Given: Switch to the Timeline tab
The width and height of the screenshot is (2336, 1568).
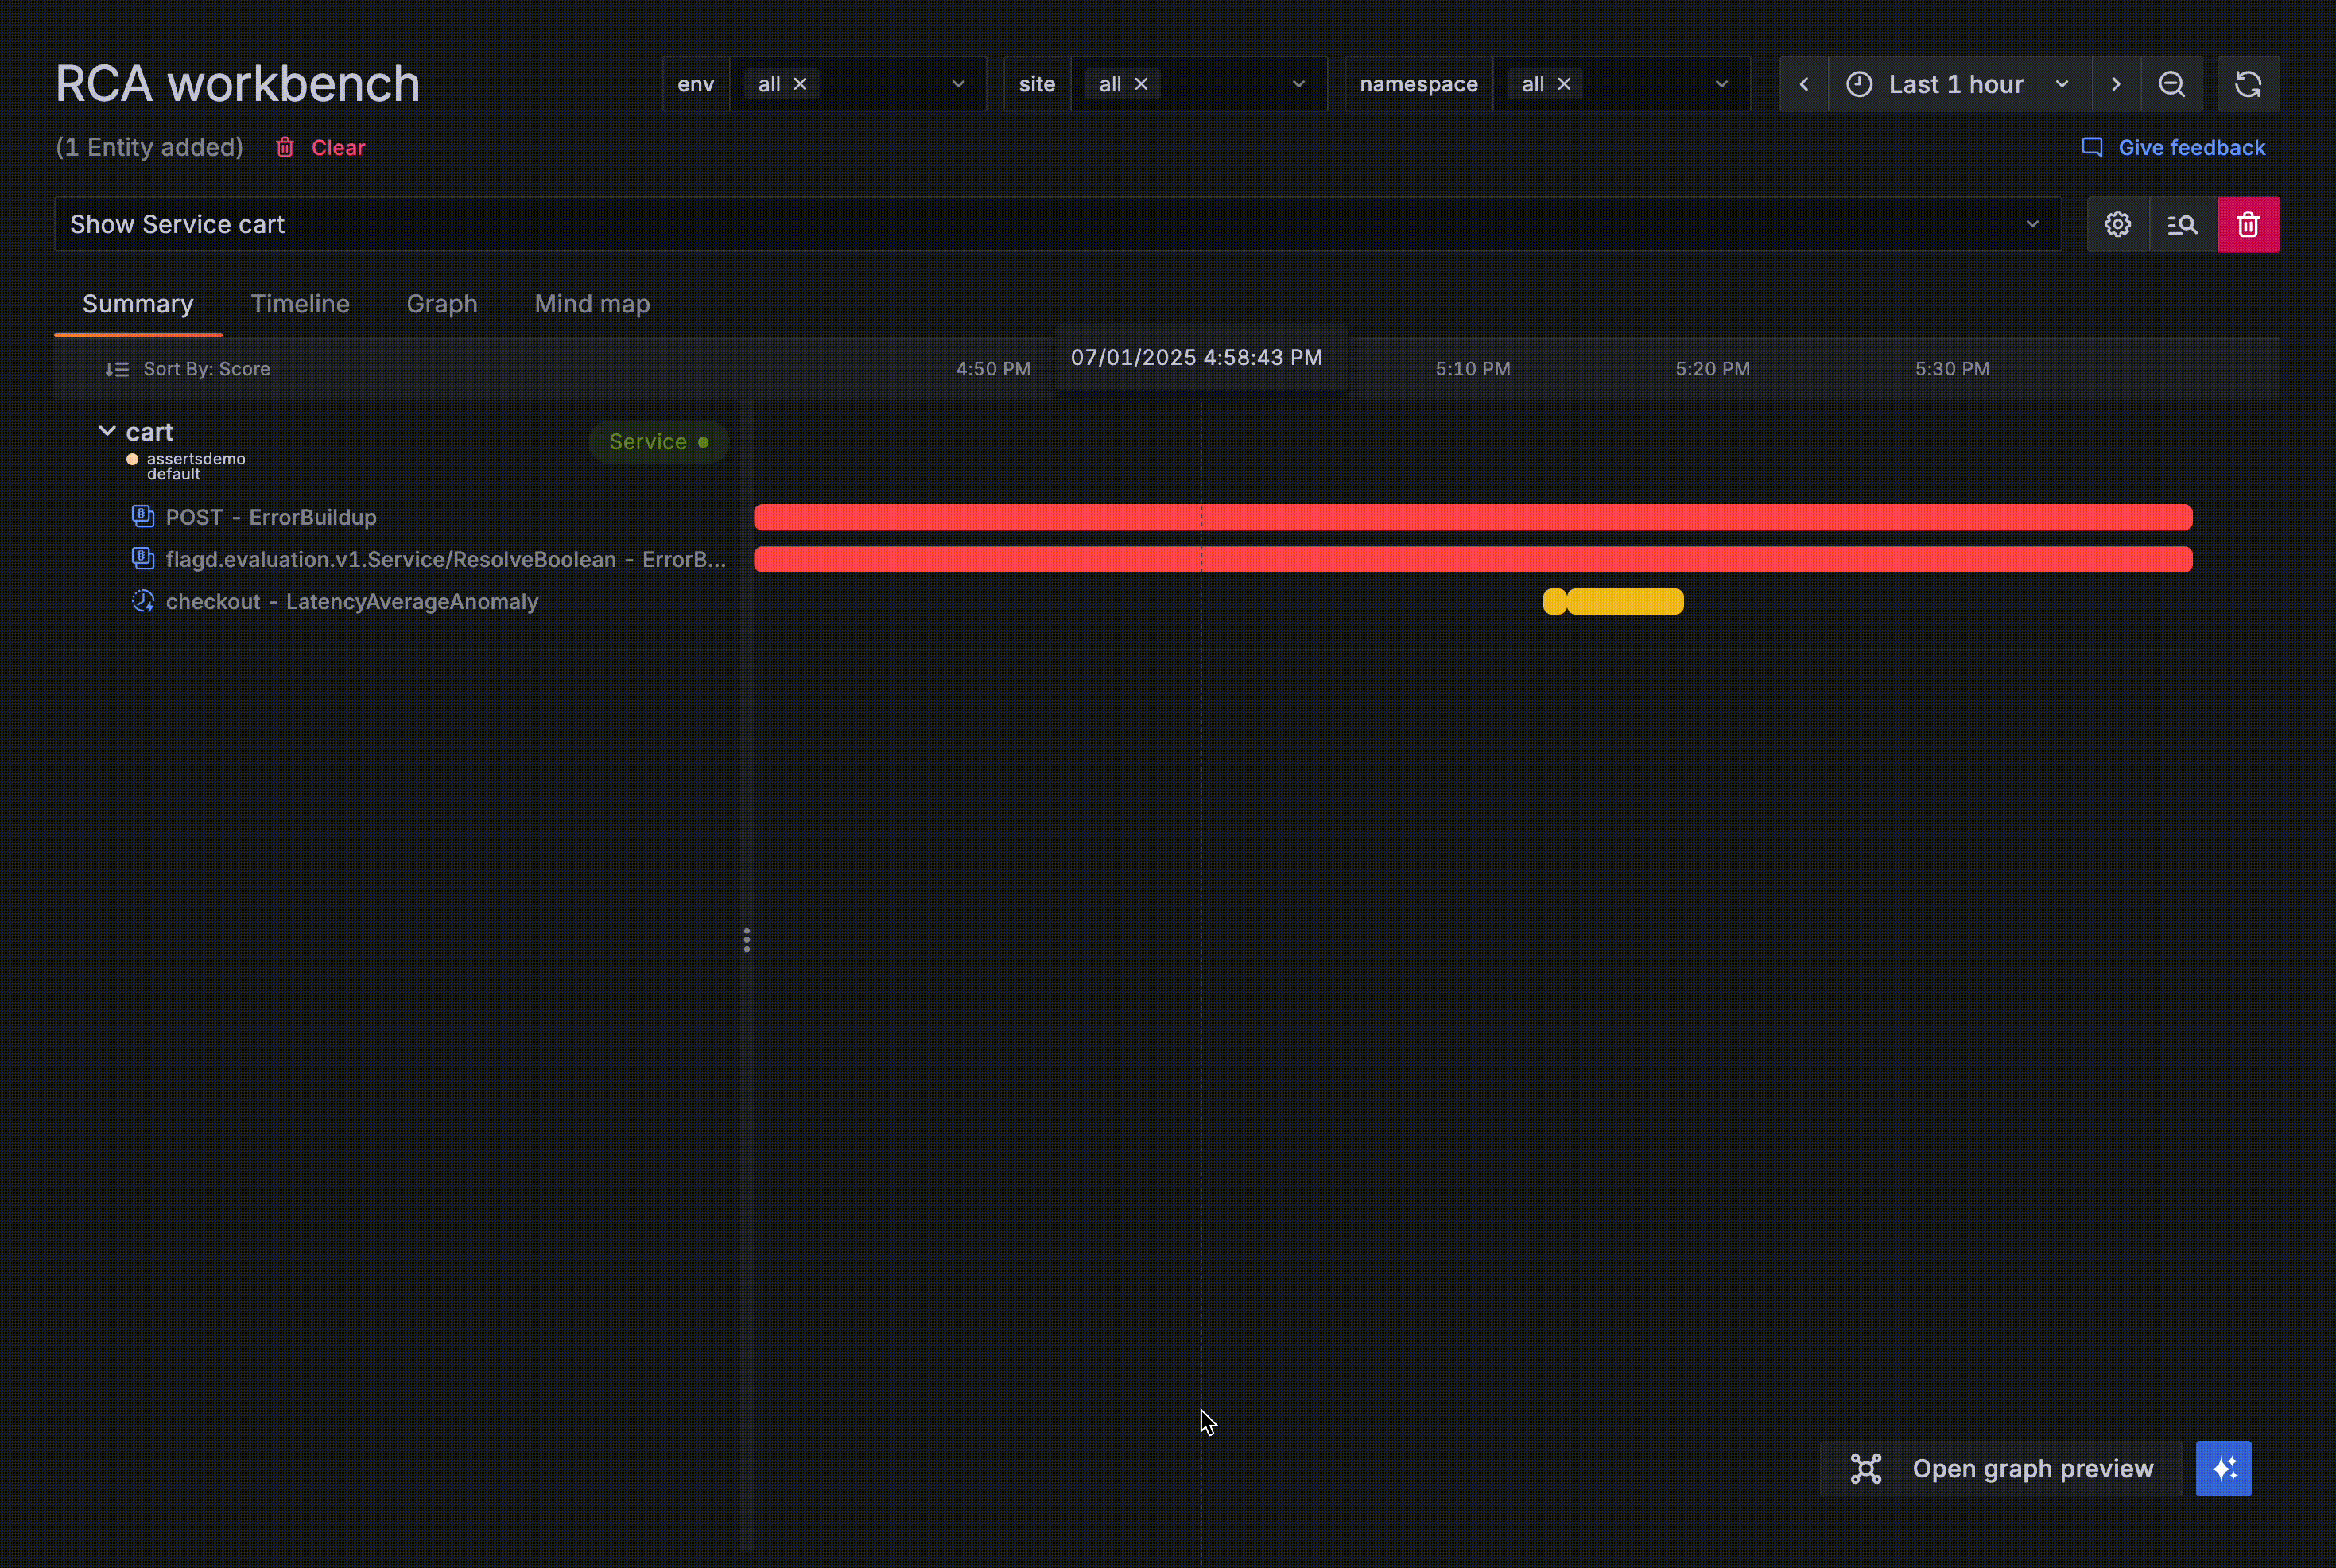Looking at the screenshot, I should click(300, 304).
